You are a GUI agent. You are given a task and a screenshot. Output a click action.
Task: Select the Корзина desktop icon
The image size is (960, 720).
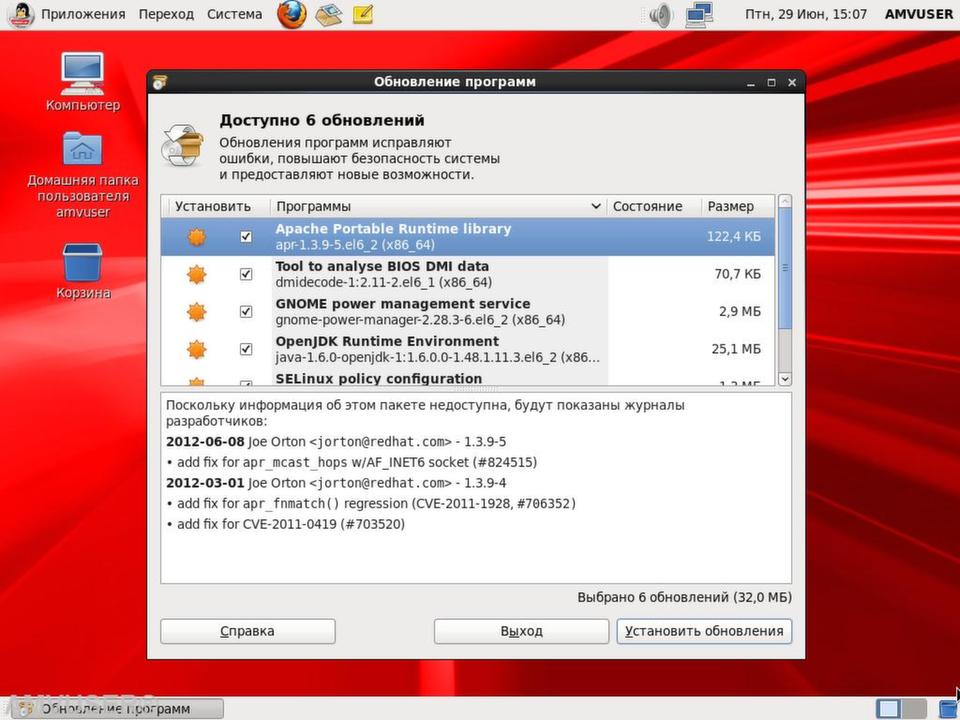(x=83, y=271)
